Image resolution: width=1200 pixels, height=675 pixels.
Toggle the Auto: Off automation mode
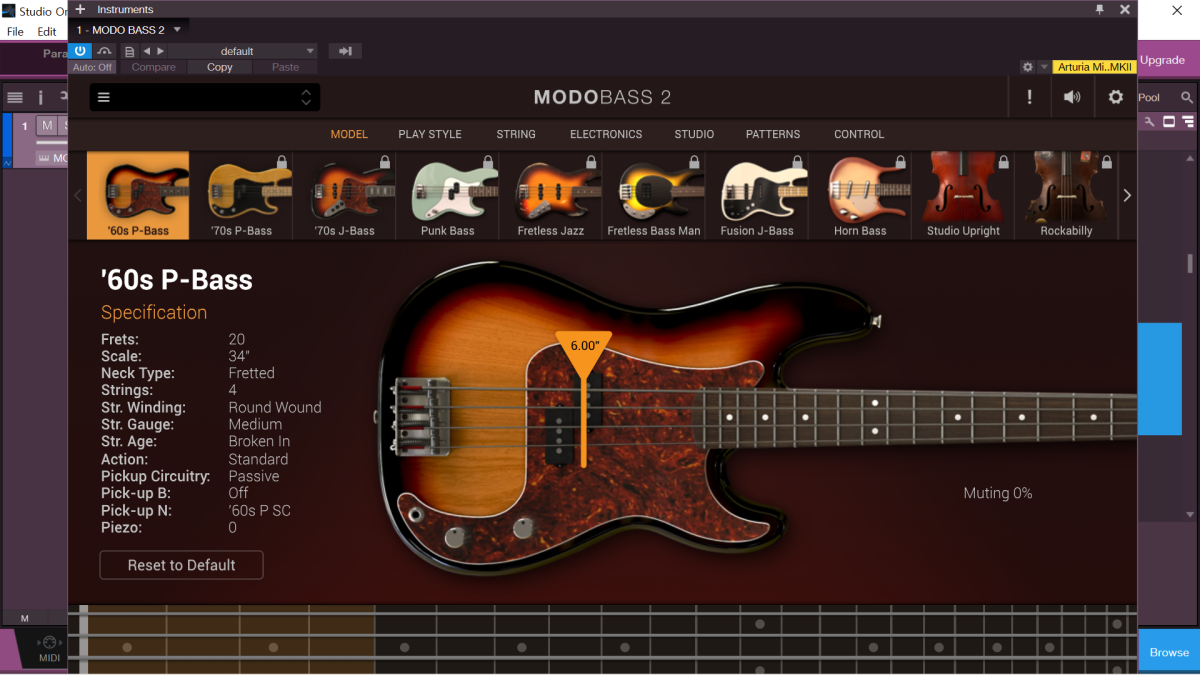pyautogui.click(x=92, y=67)
